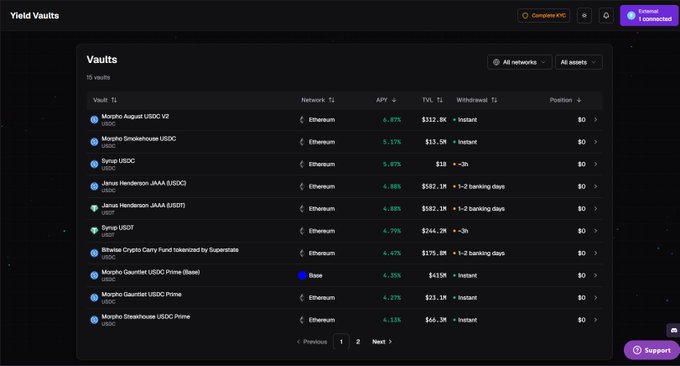The image size is (680, 366).
Task: Expand Morpho August USDC V2 row chevron
Action: [x=595, y=120]
